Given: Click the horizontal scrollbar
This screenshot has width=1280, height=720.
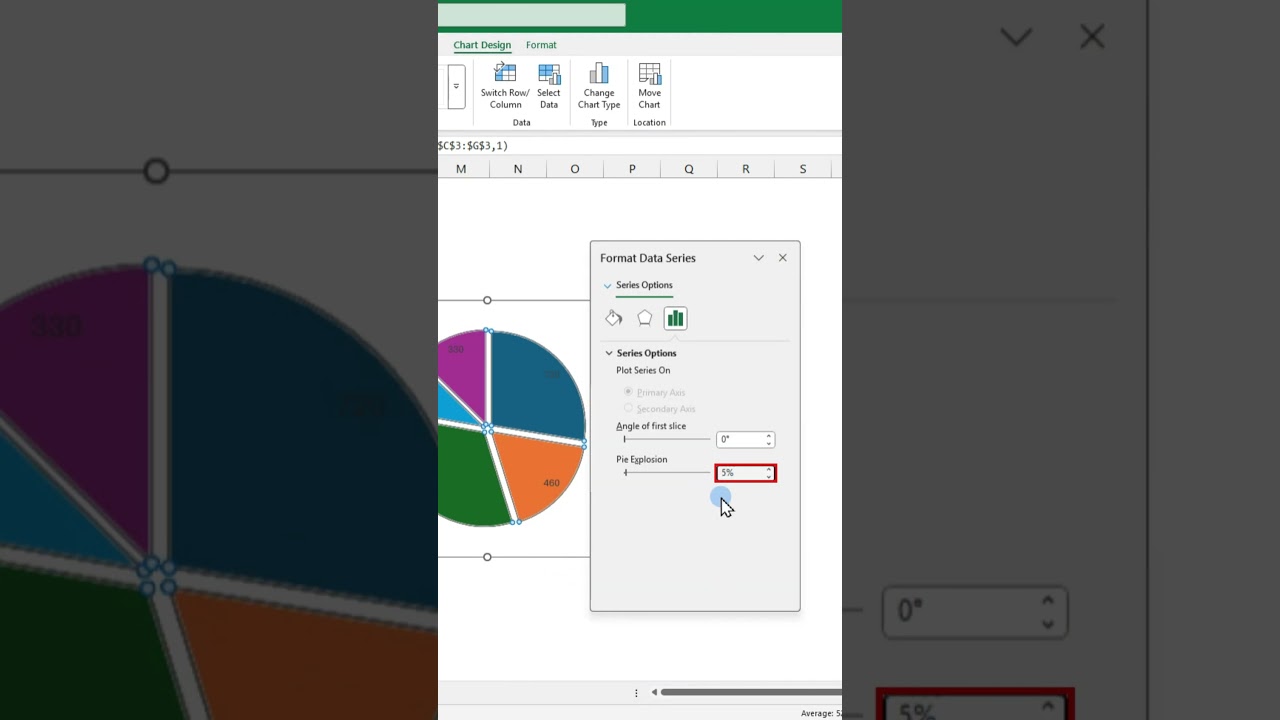Looking at the screenshot, I should (750, 692).
